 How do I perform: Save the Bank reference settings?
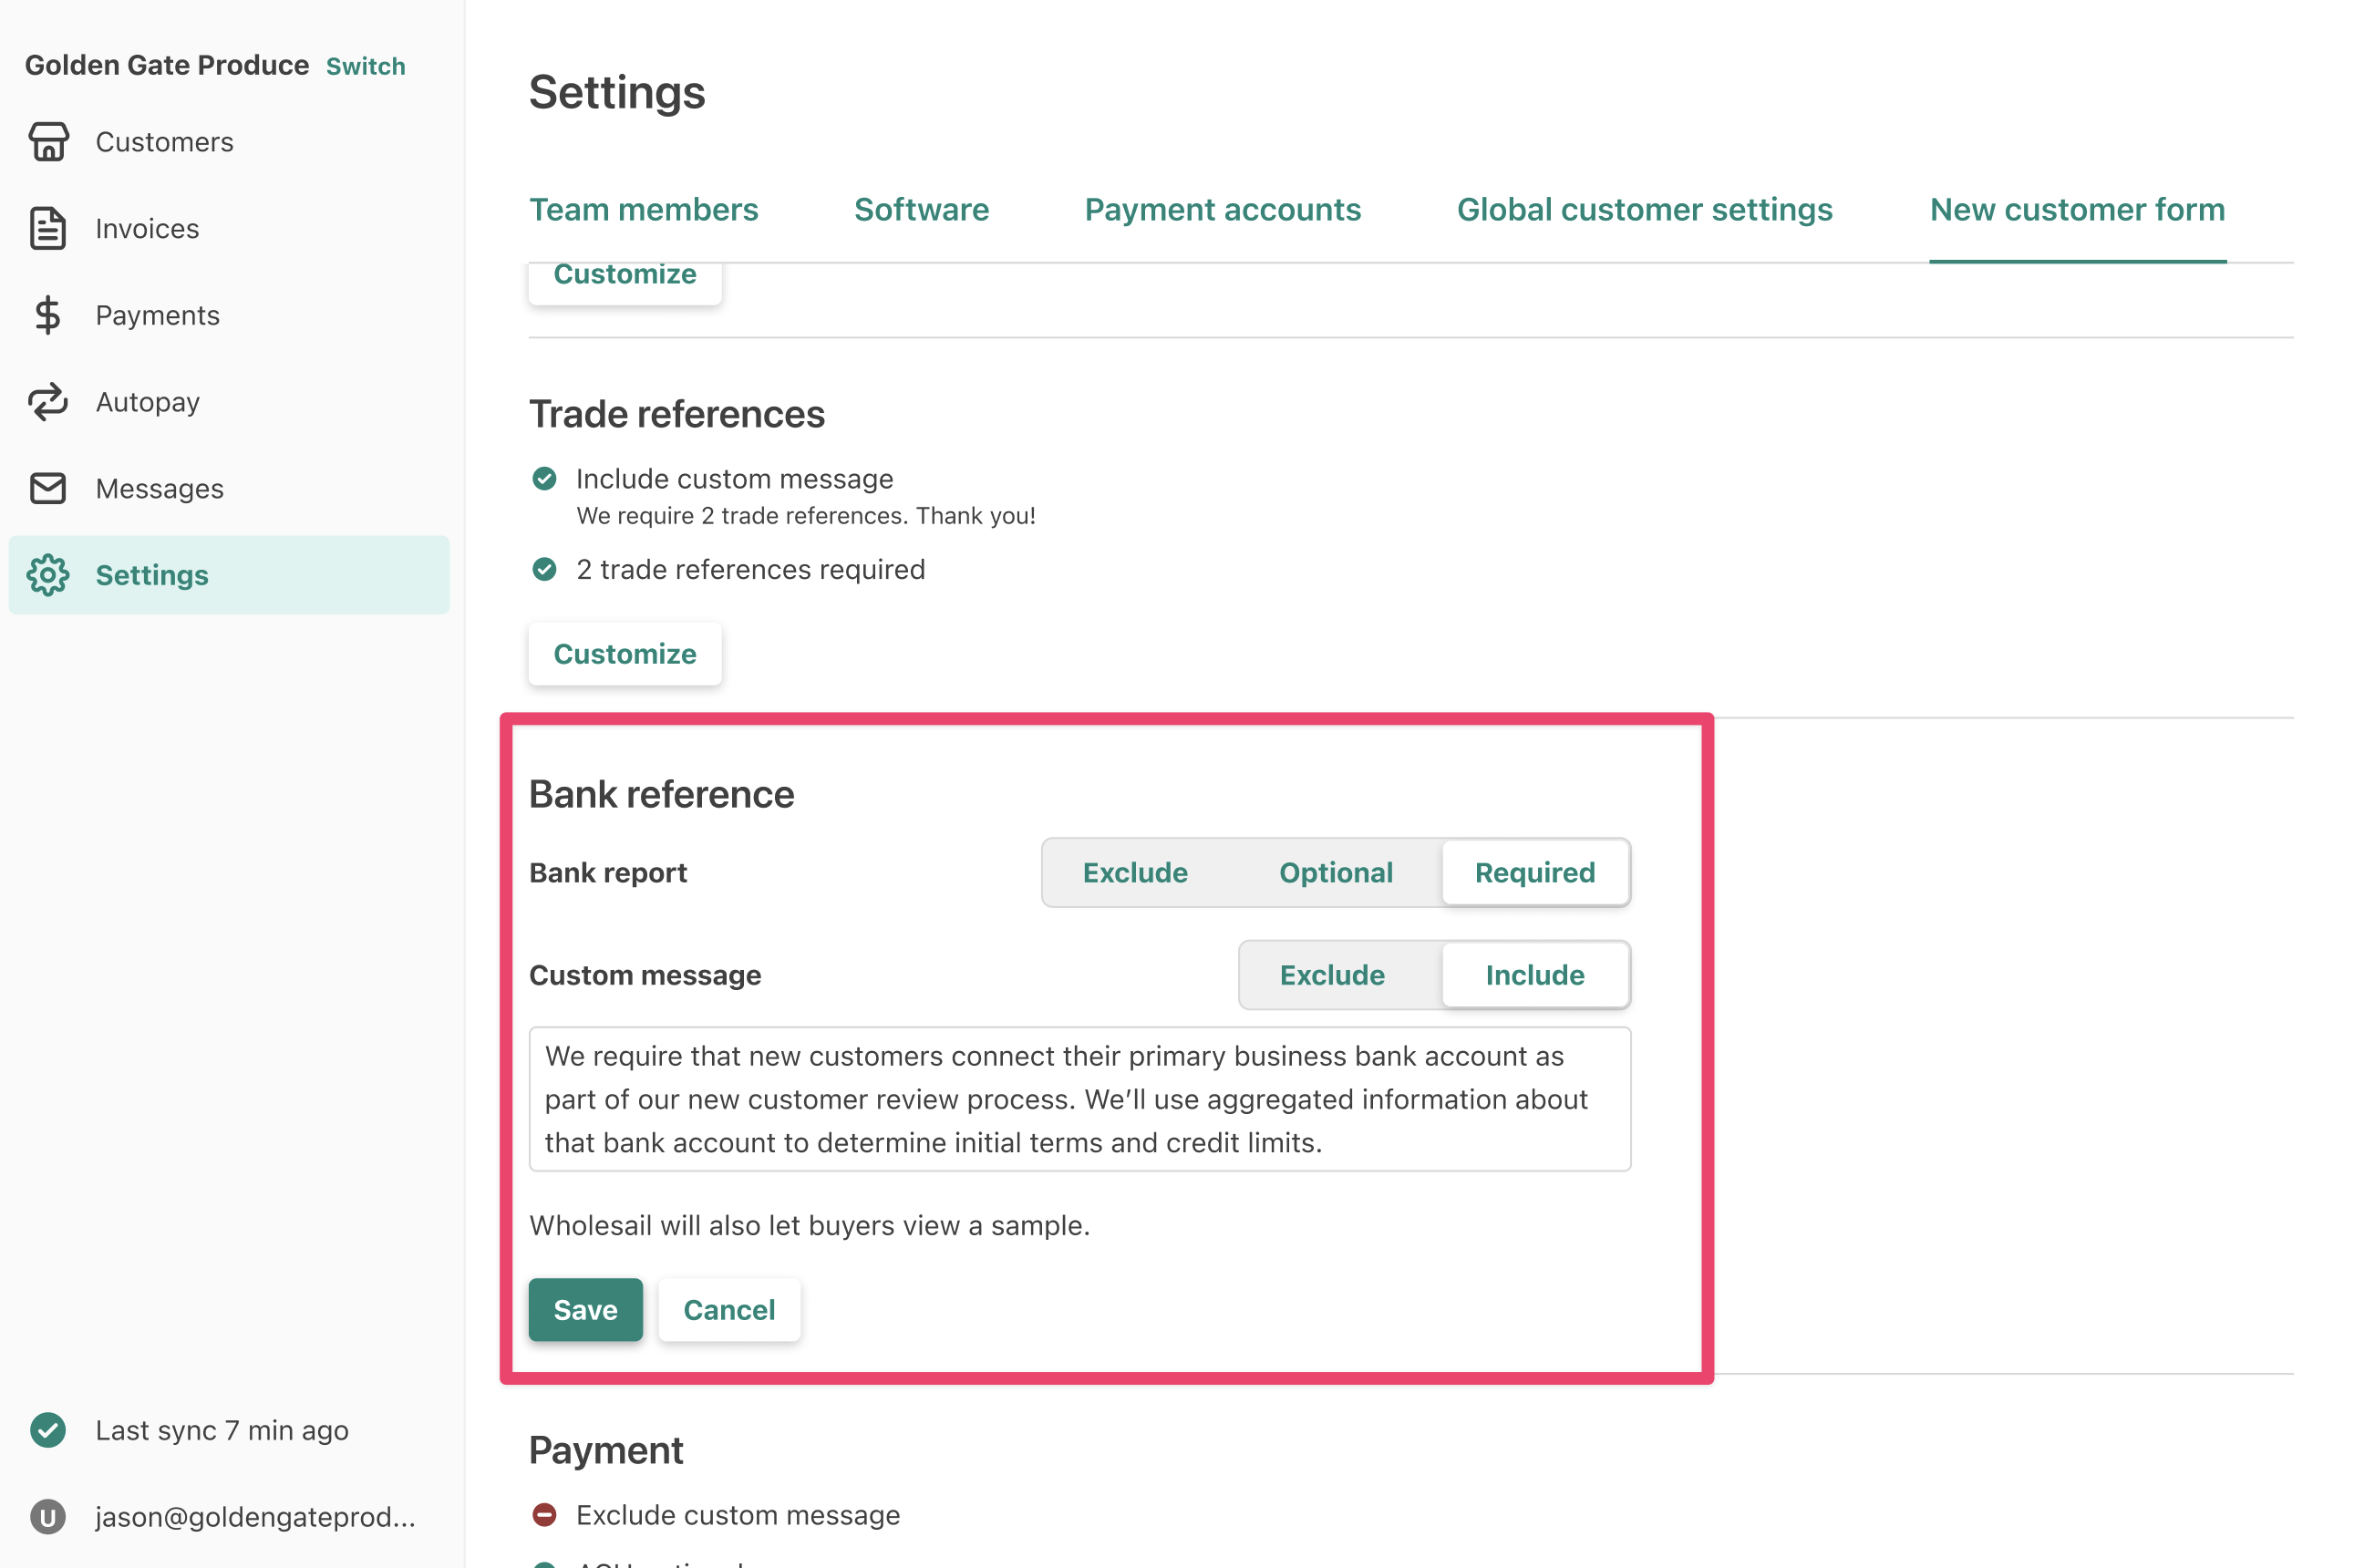585,1309
